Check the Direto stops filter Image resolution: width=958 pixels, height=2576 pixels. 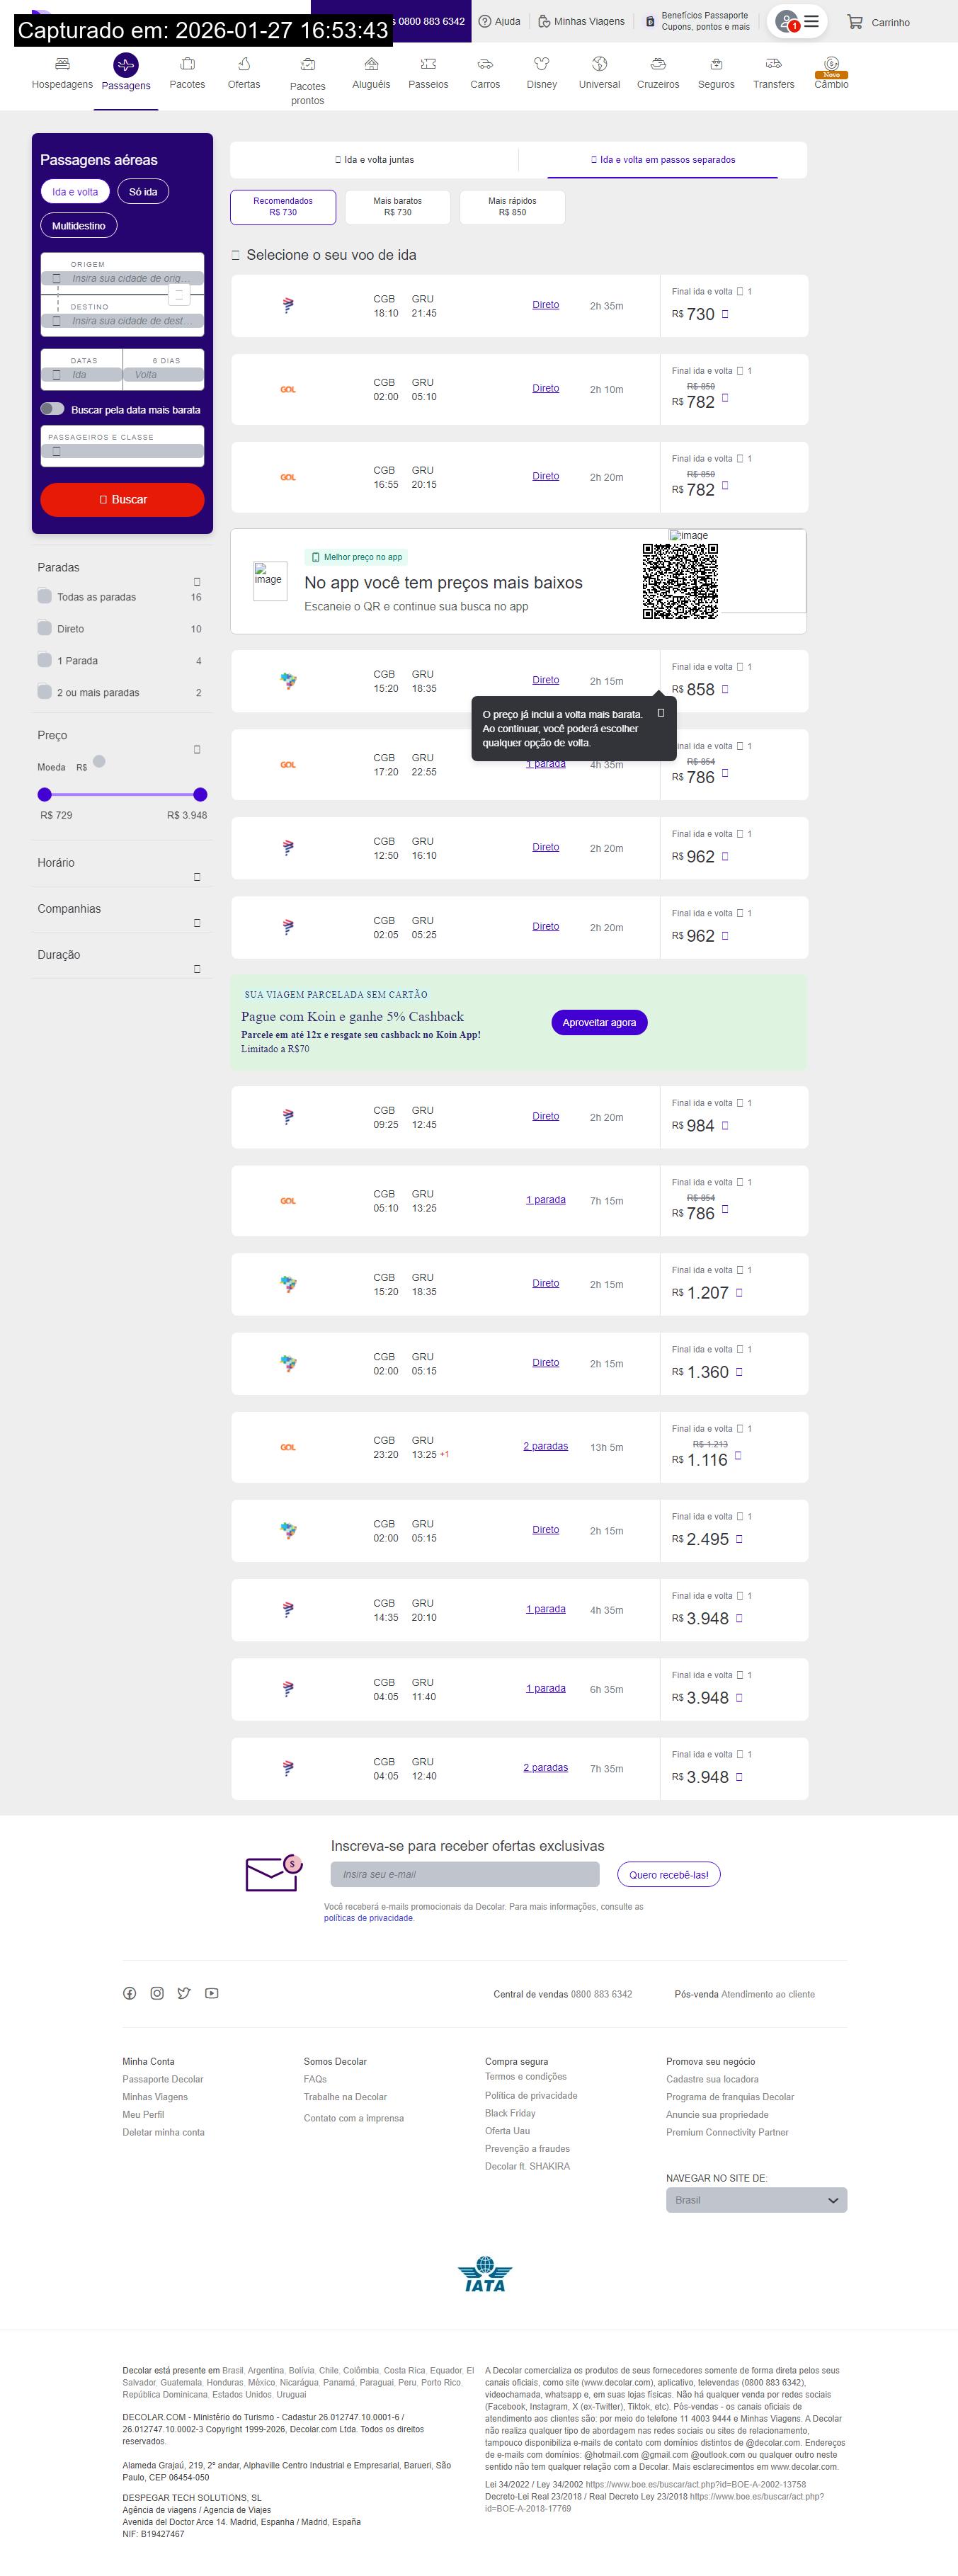tap(45, 629)
